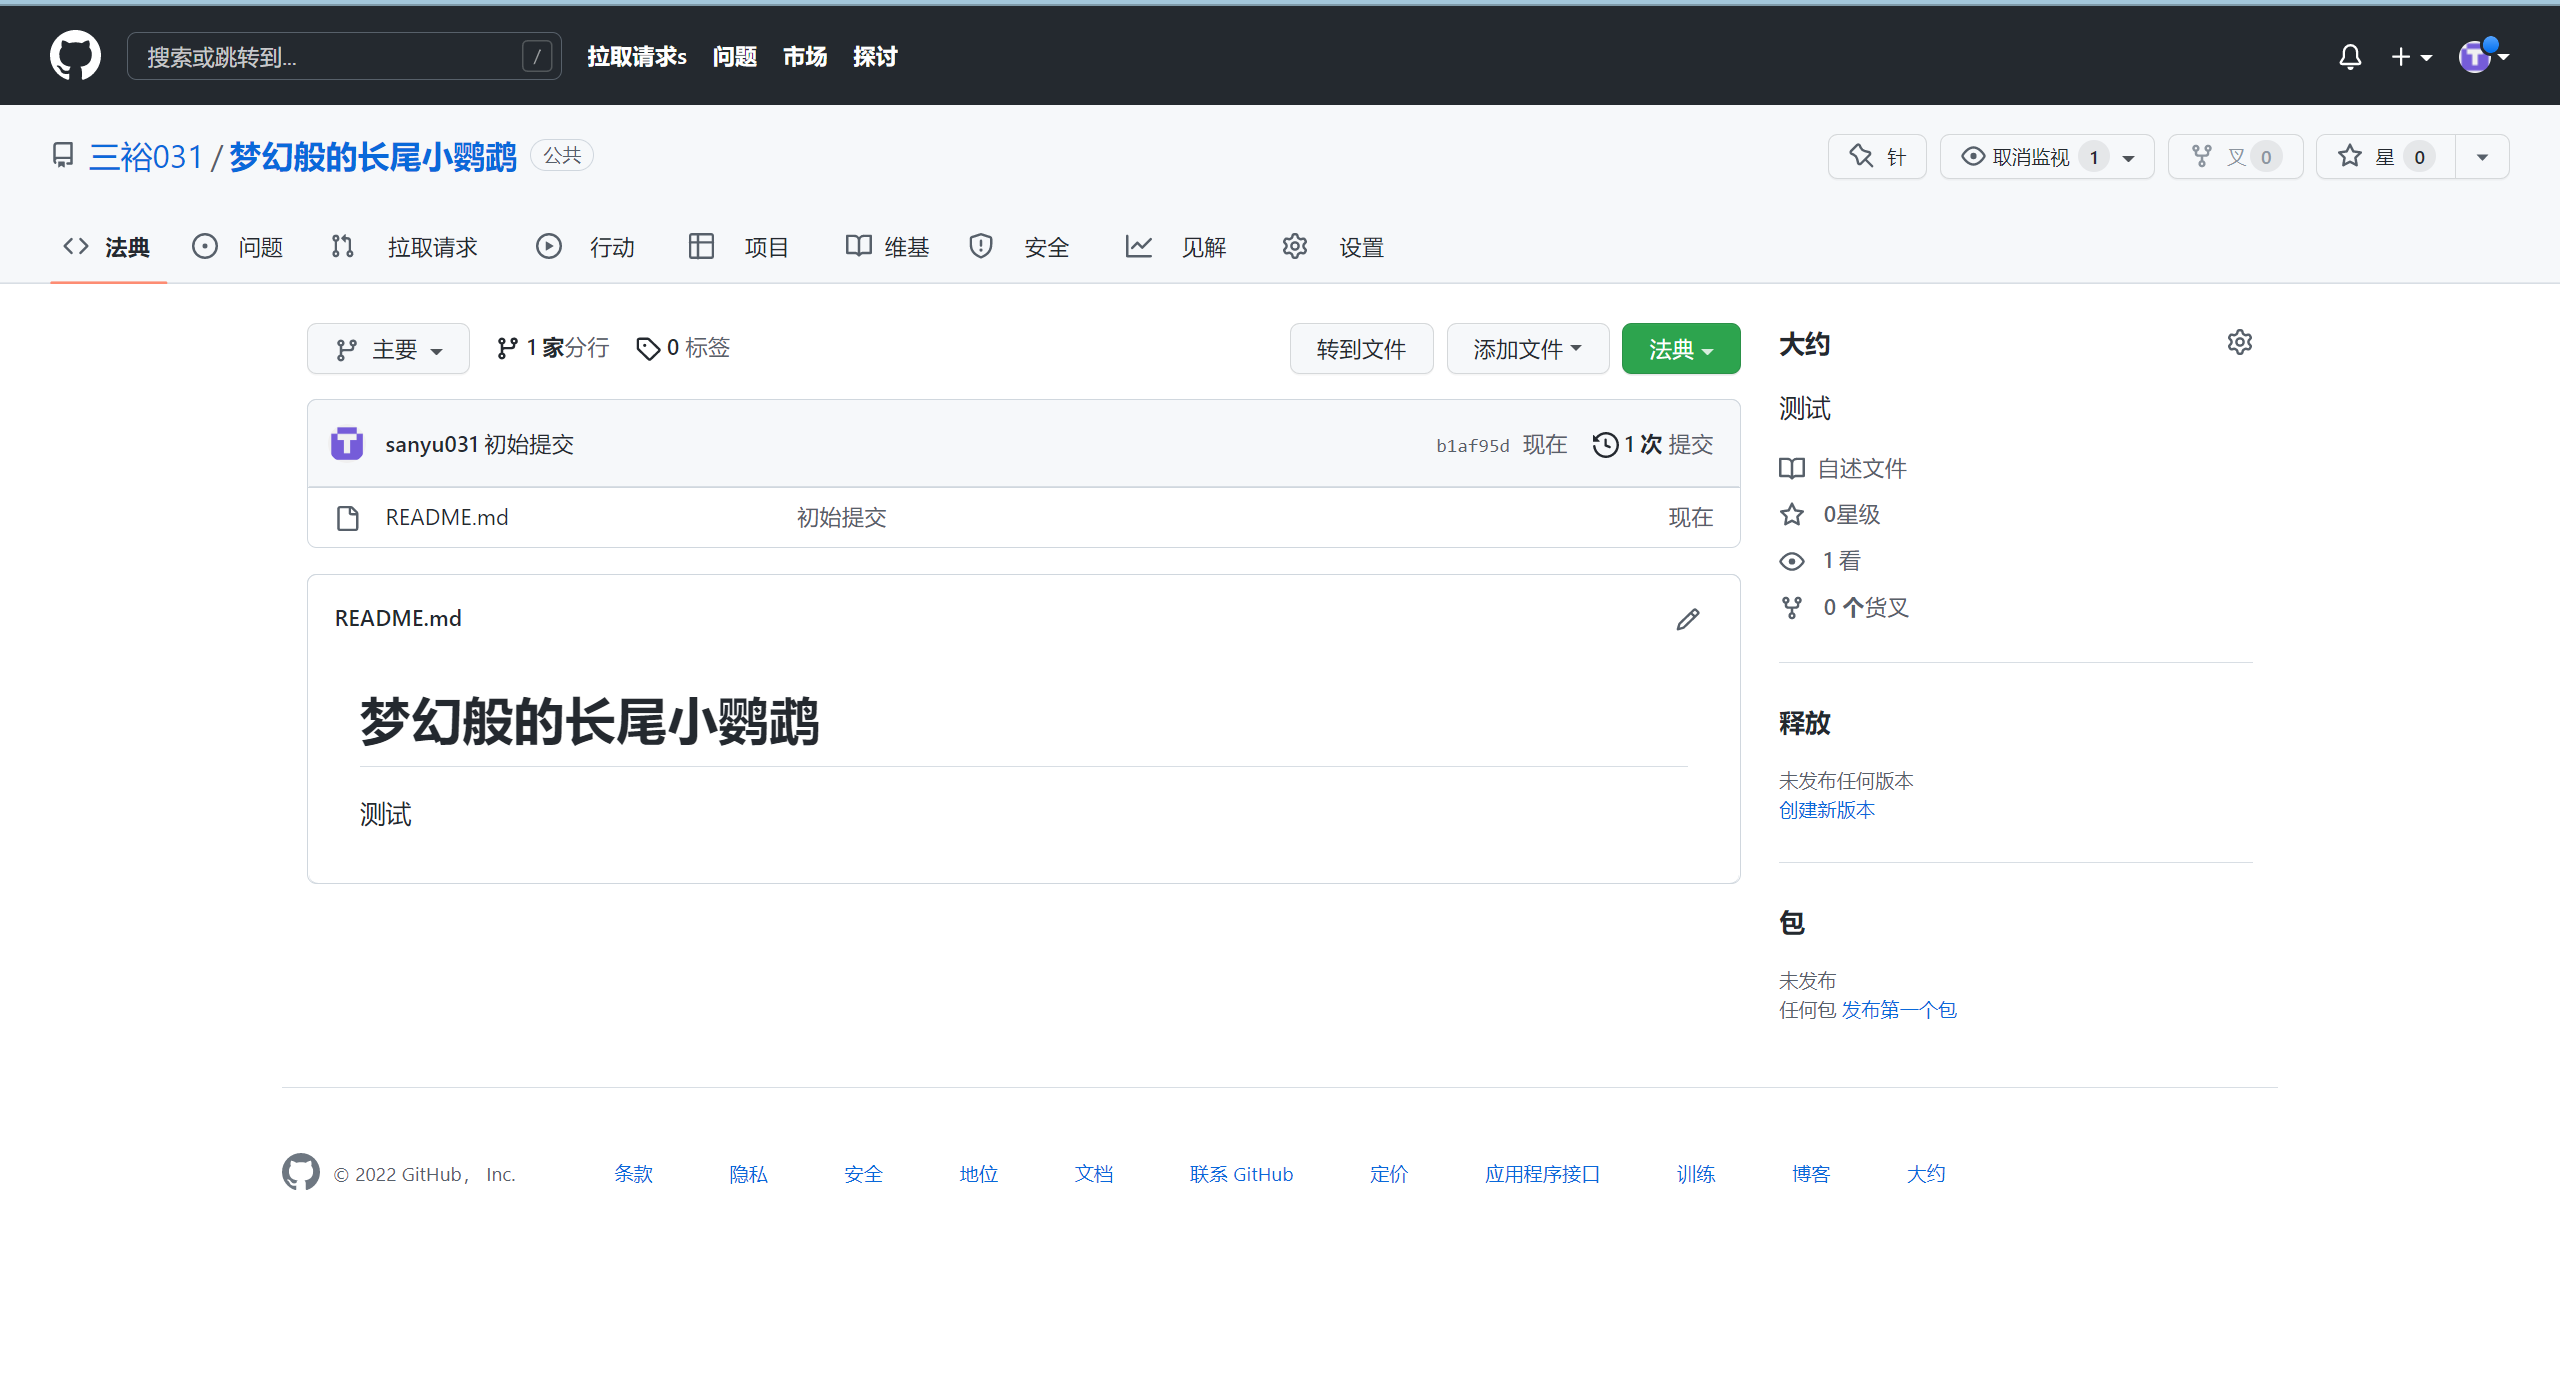Switch to the 法典 code tab
The height and width of the screenshot is (1382, 2560).
click(107, 247)
